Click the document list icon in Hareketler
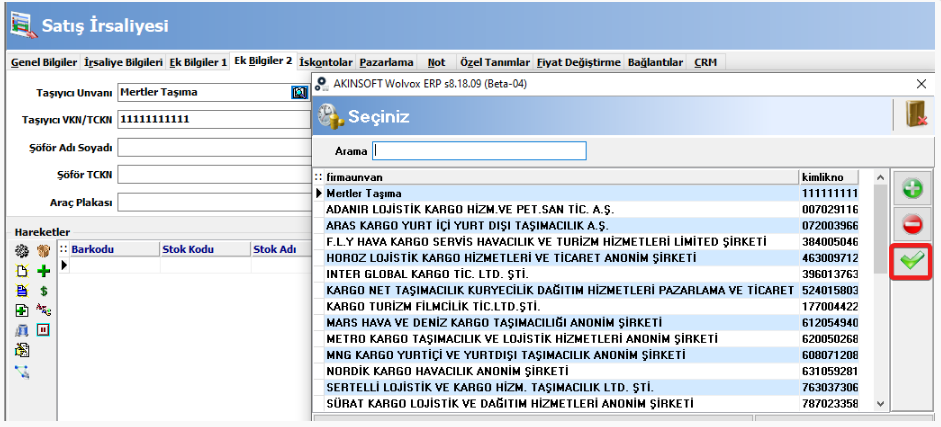941x427 pixels. click(x=22, y=350)
